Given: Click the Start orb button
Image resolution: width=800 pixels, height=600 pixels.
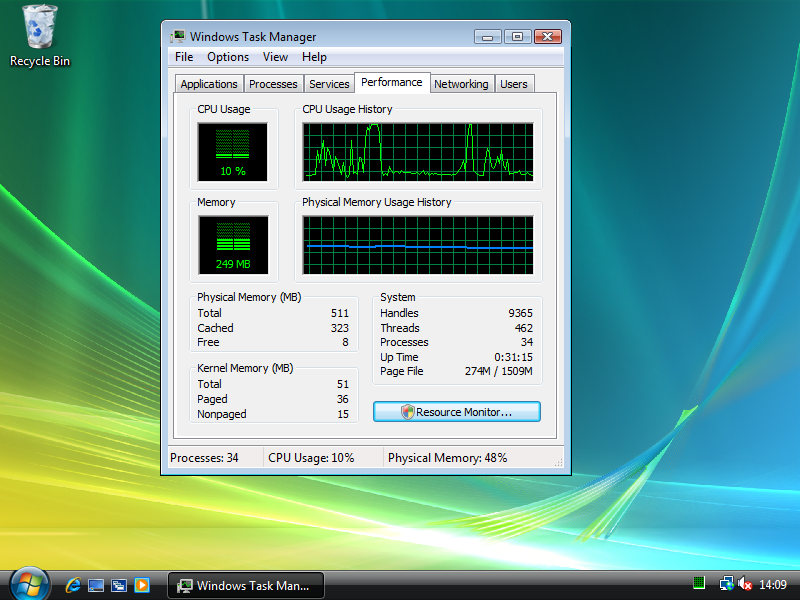Looking at the screenshot, I should tap(30, 584).
